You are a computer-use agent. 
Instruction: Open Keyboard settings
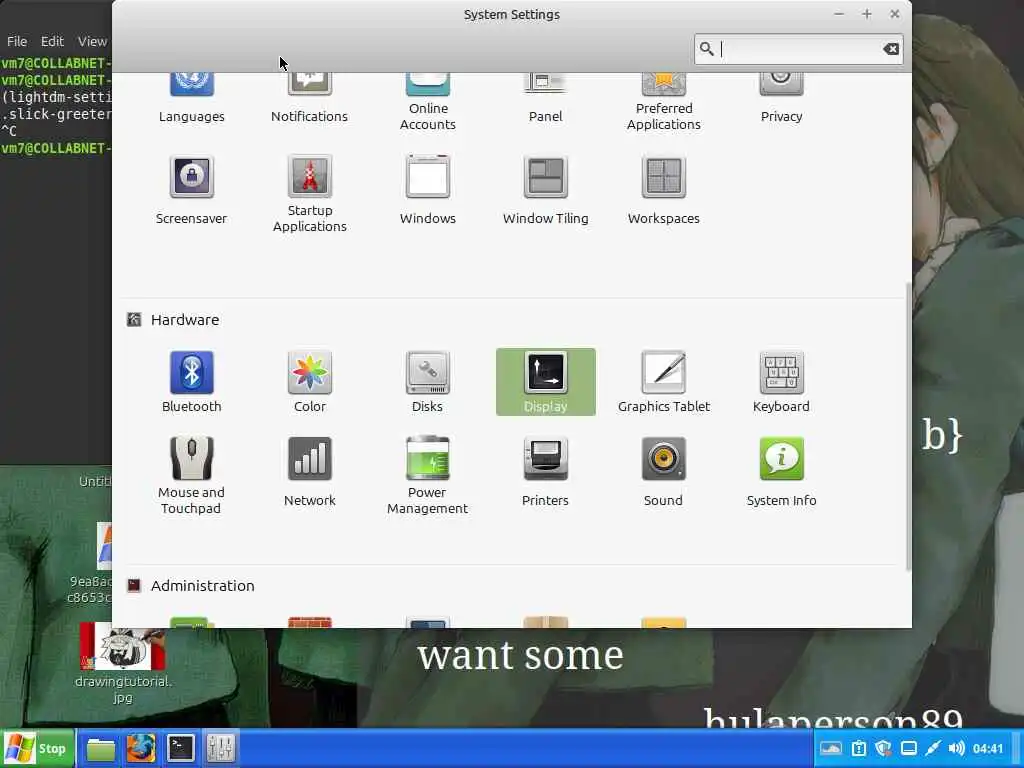[x=781, y=381]
